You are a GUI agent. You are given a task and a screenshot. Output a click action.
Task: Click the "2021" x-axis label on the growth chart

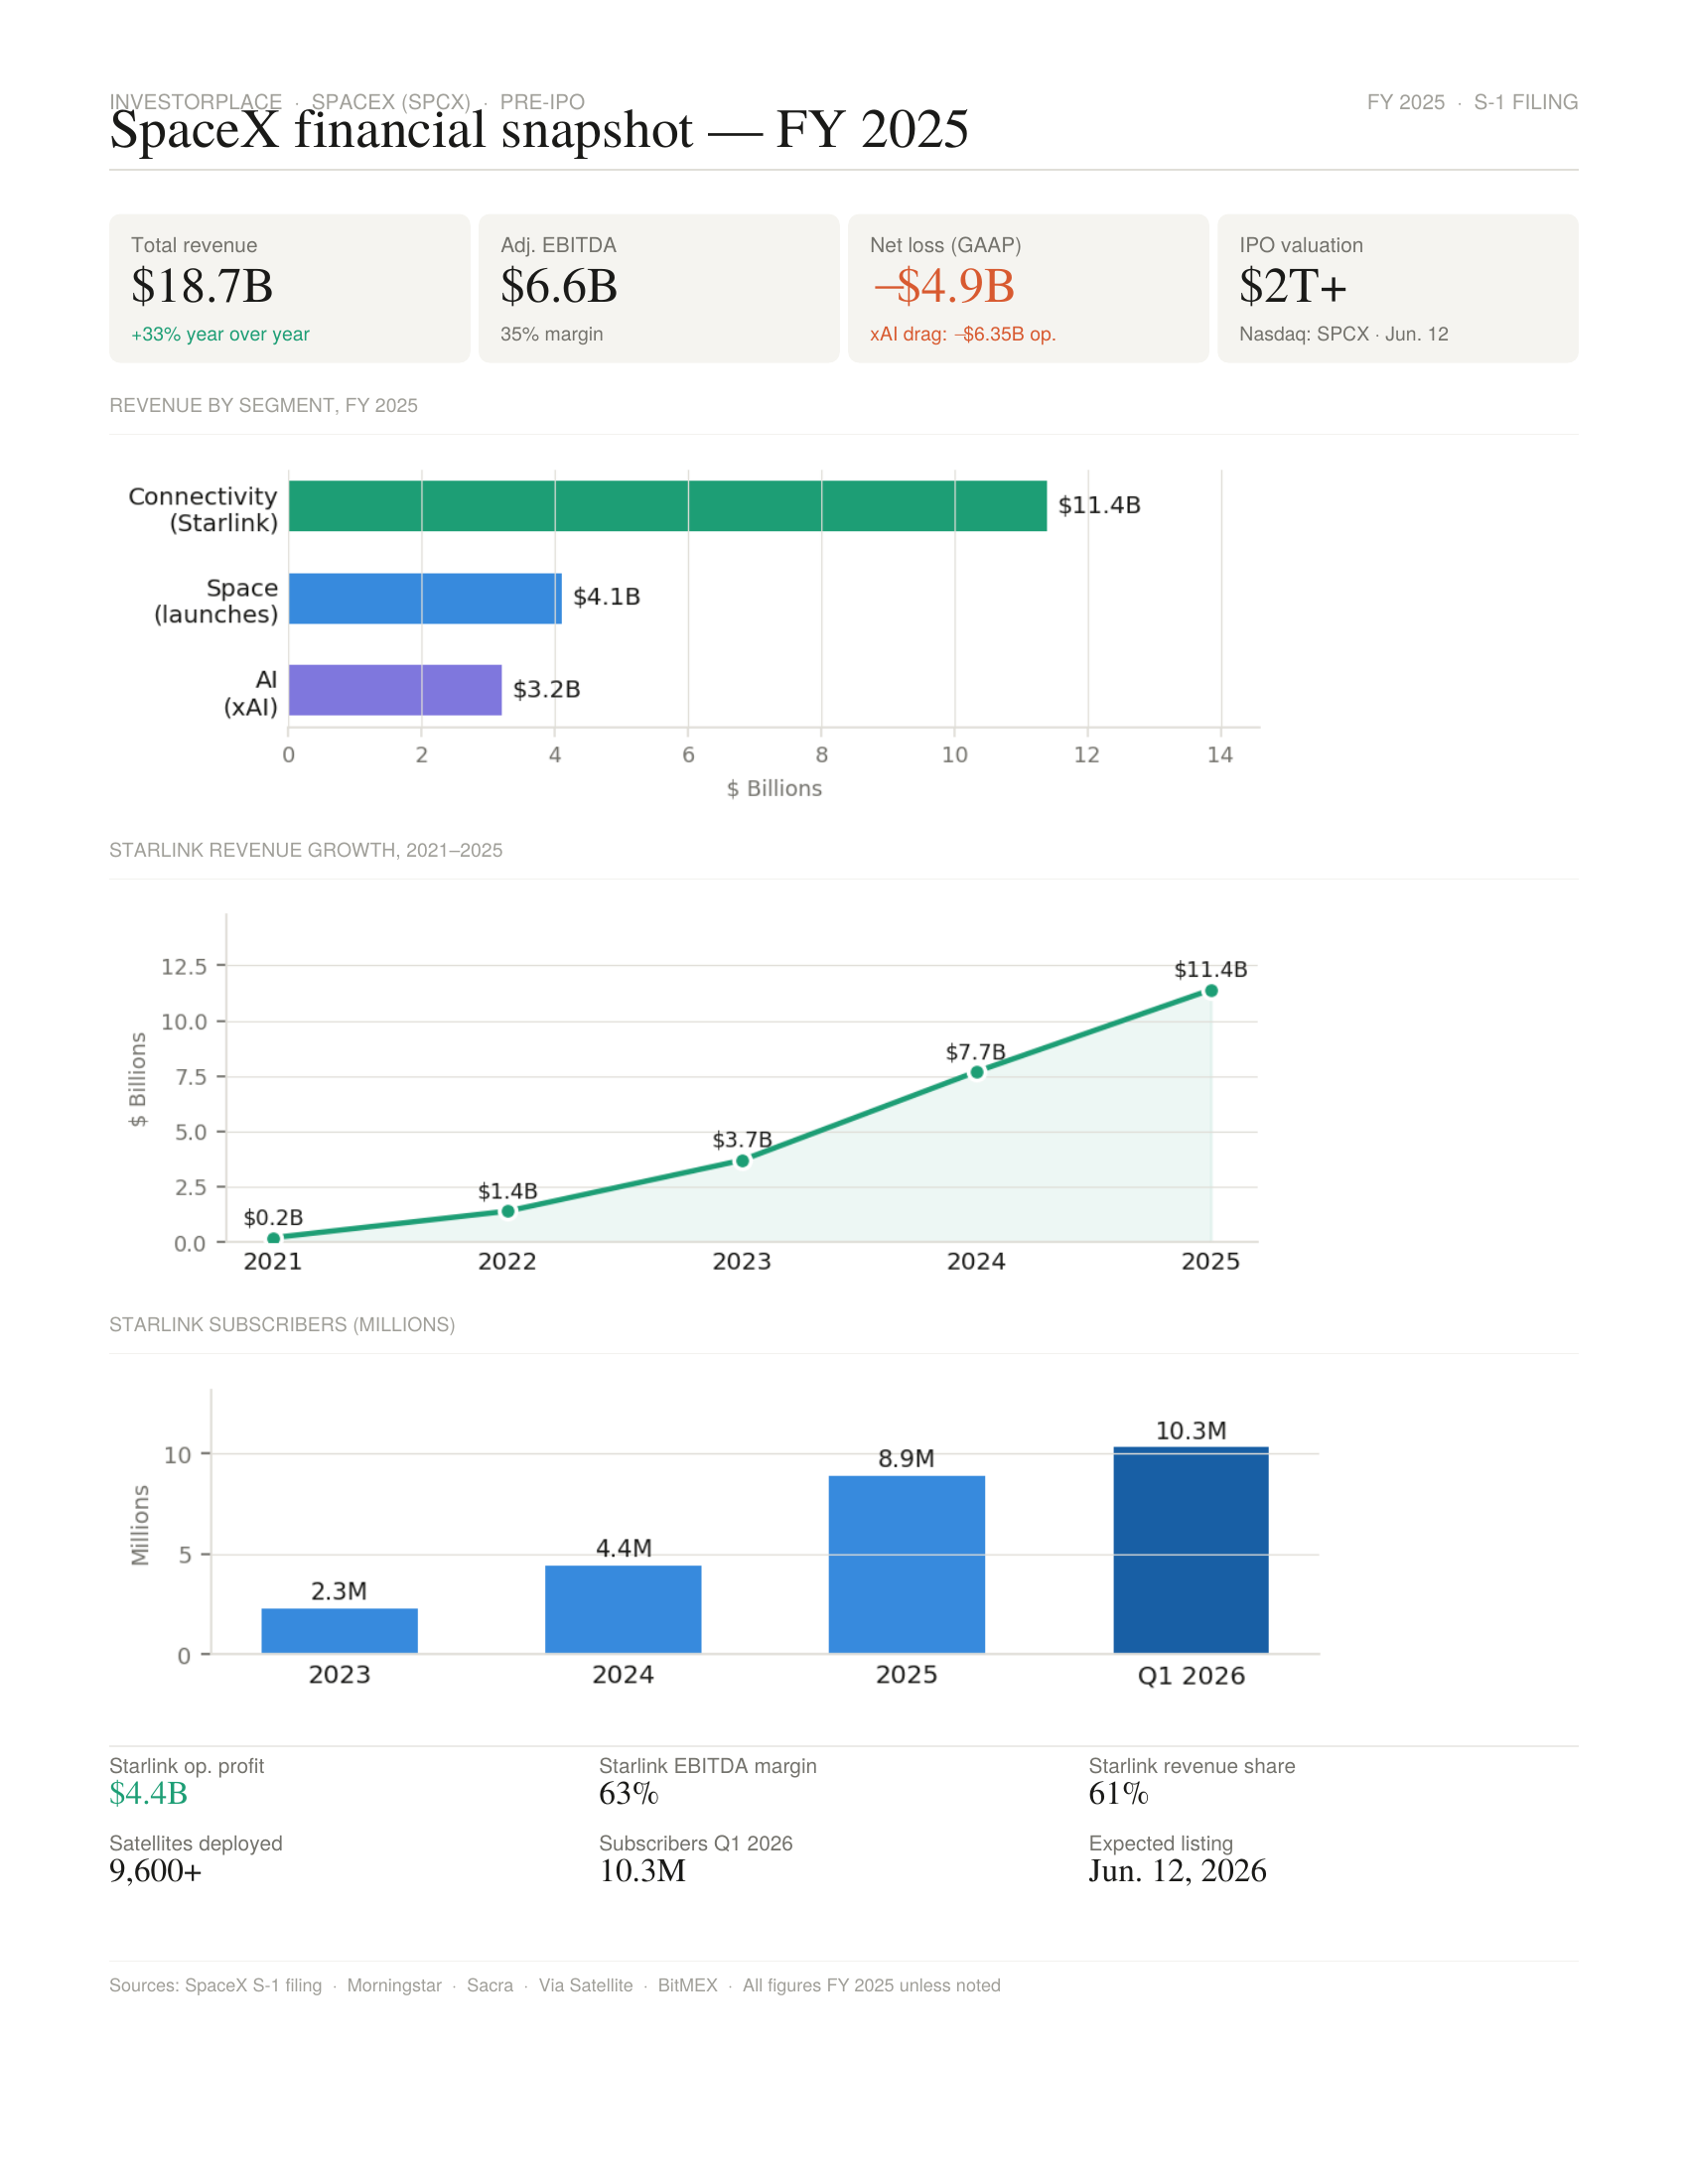(x=273, y=1261)
